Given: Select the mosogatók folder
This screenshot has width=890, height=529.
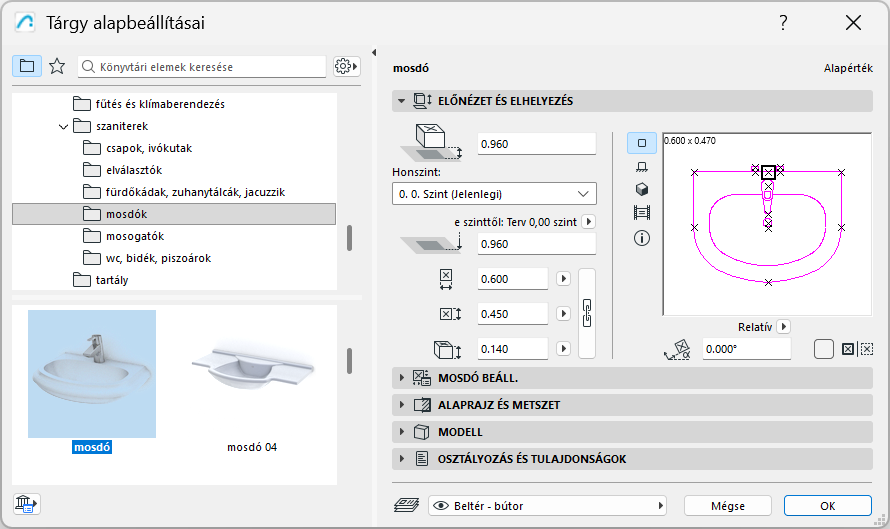Looking at the screenshot, I should (135, 236).
